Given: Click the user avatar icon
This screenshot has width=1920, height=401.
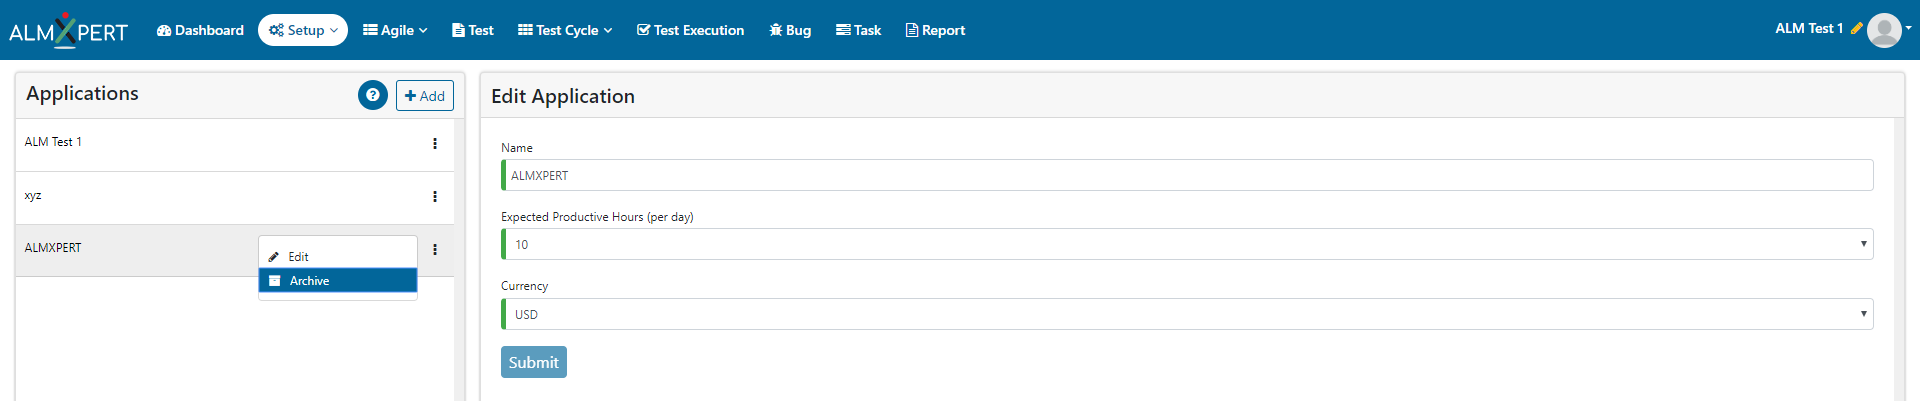Looking at the screenshot, I should tap(1884, 30).
